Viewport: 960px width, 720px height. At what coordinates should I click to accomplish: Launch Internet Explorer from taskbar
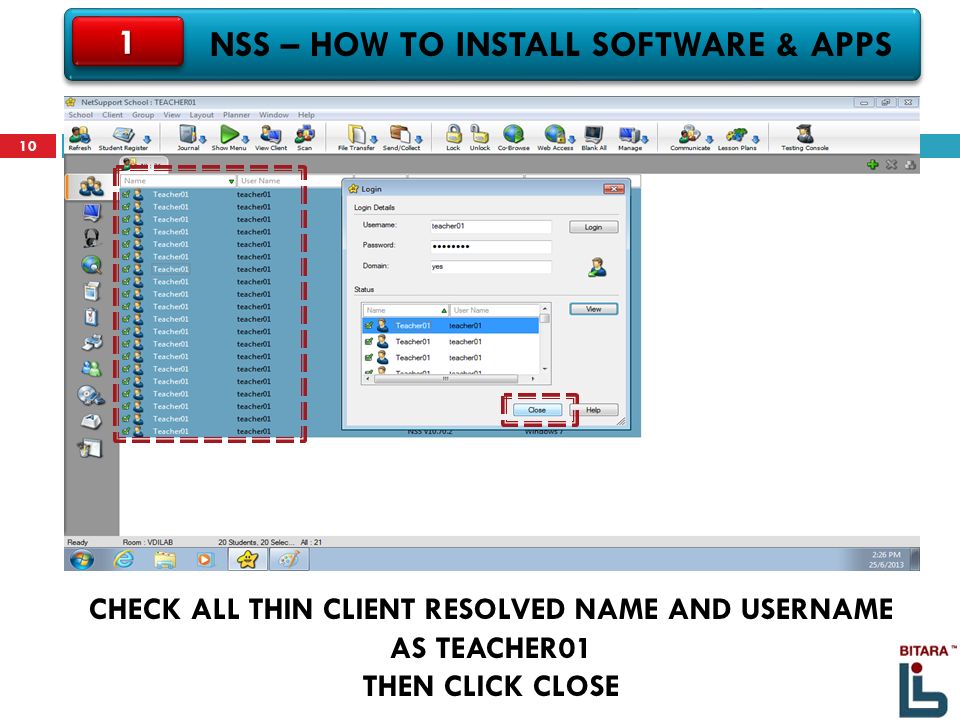pyautogui.click(x=124, y=559)
